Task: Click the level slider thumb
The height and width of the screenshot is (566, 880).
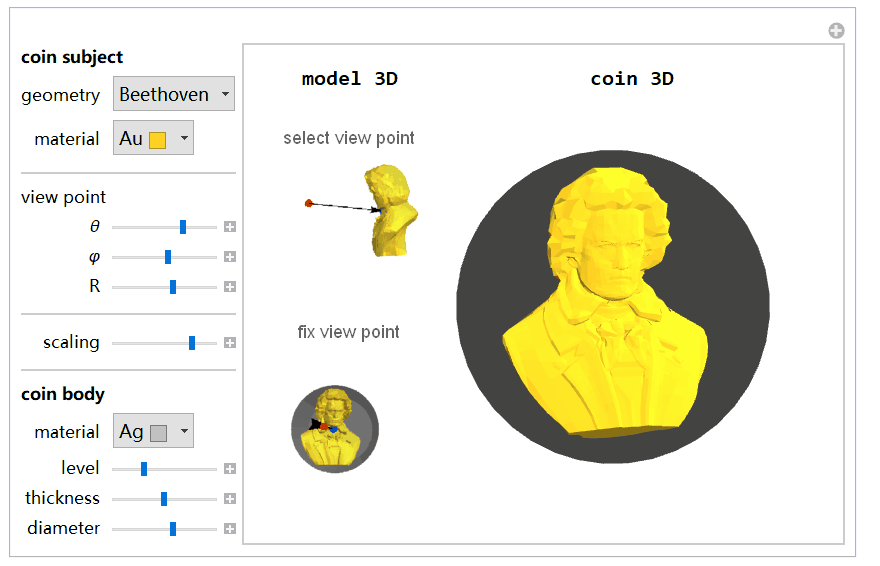Action: (144, 468)
